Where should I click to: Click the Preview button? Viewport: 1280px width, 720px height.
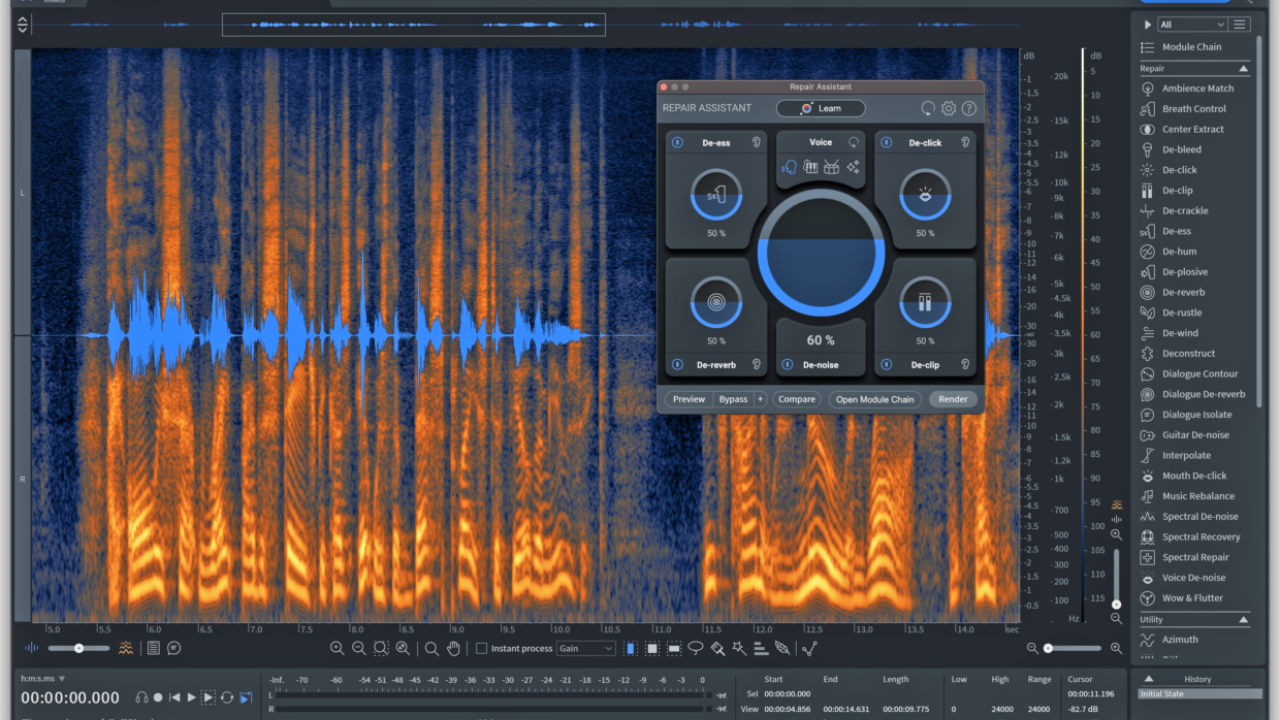[689, 399]
